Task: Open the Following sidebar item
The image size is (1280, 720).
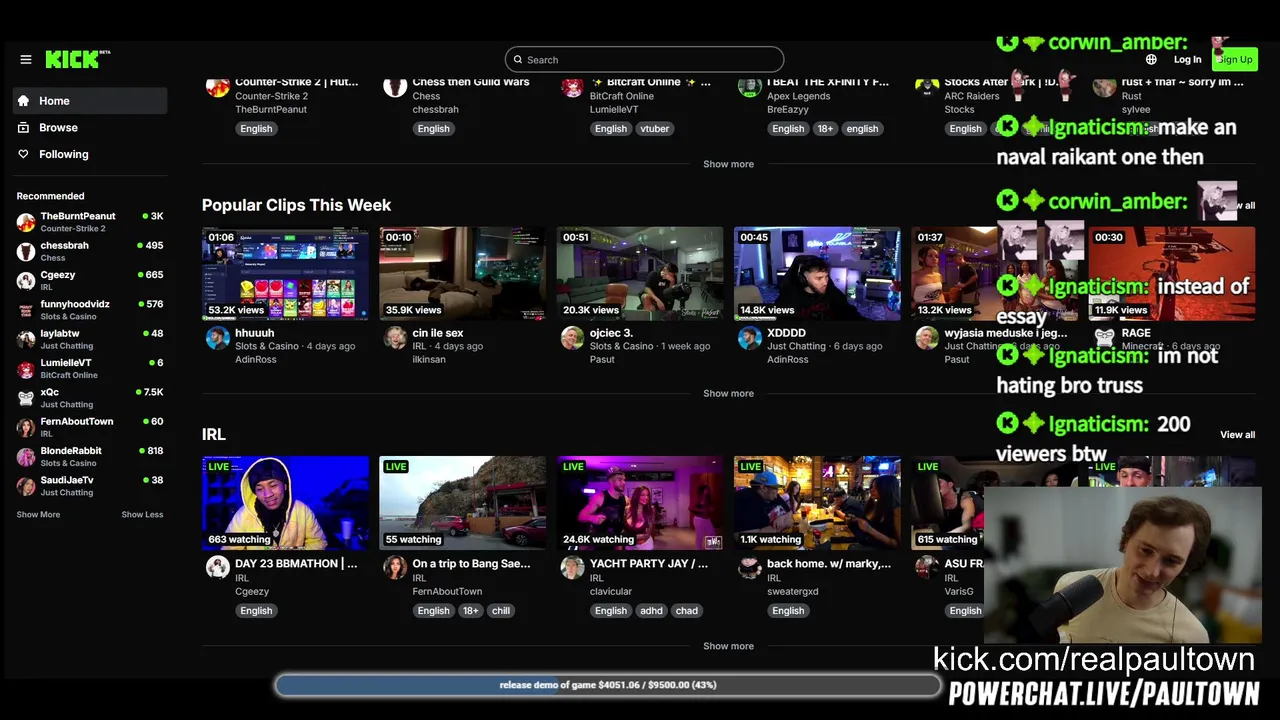Action: pyautogui.click(x=90, y=154)
